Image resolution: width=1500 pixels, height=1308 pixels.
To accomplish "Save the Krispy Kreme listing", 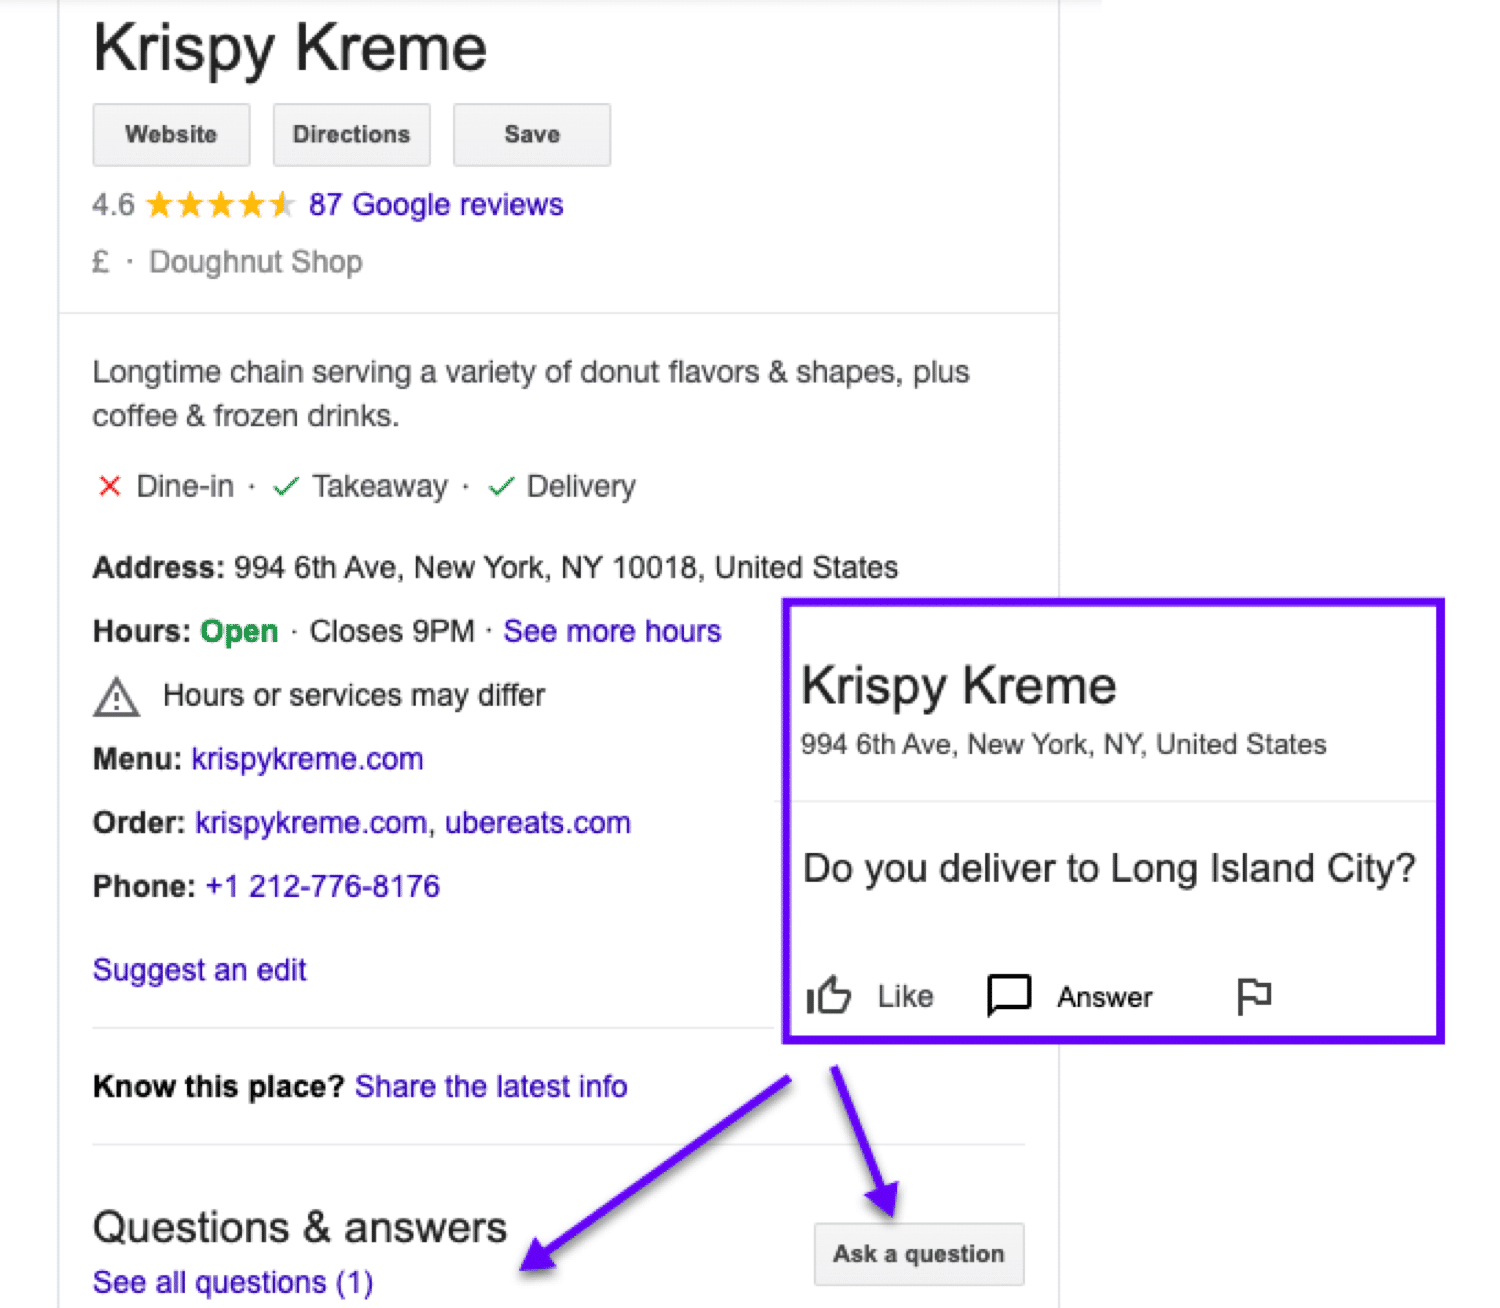I will click(531, 134).
